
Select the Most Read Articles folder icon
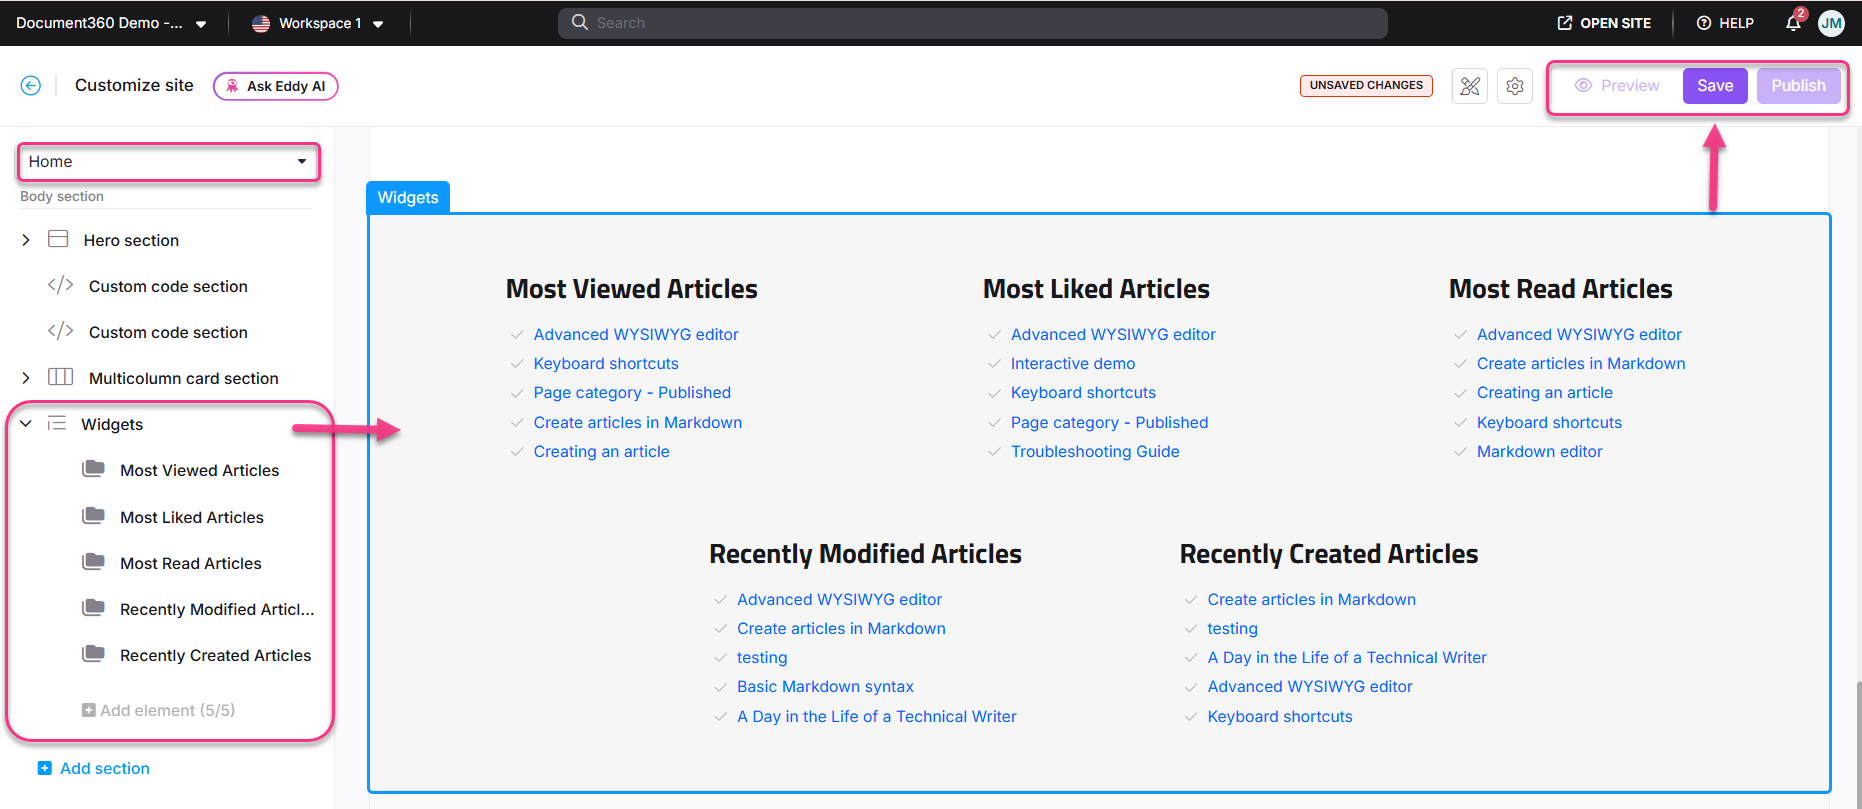[93, 562]
